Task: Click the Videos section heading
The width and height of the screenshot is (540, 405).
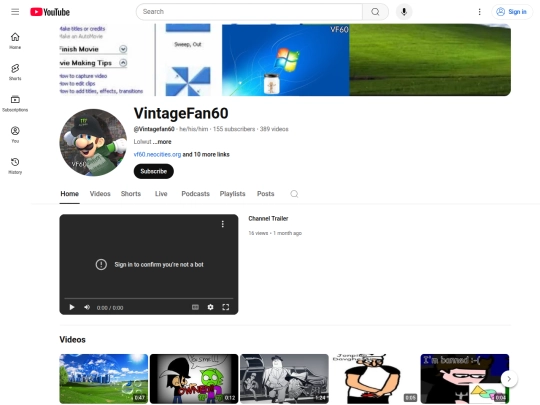Action: coord(73,340)
